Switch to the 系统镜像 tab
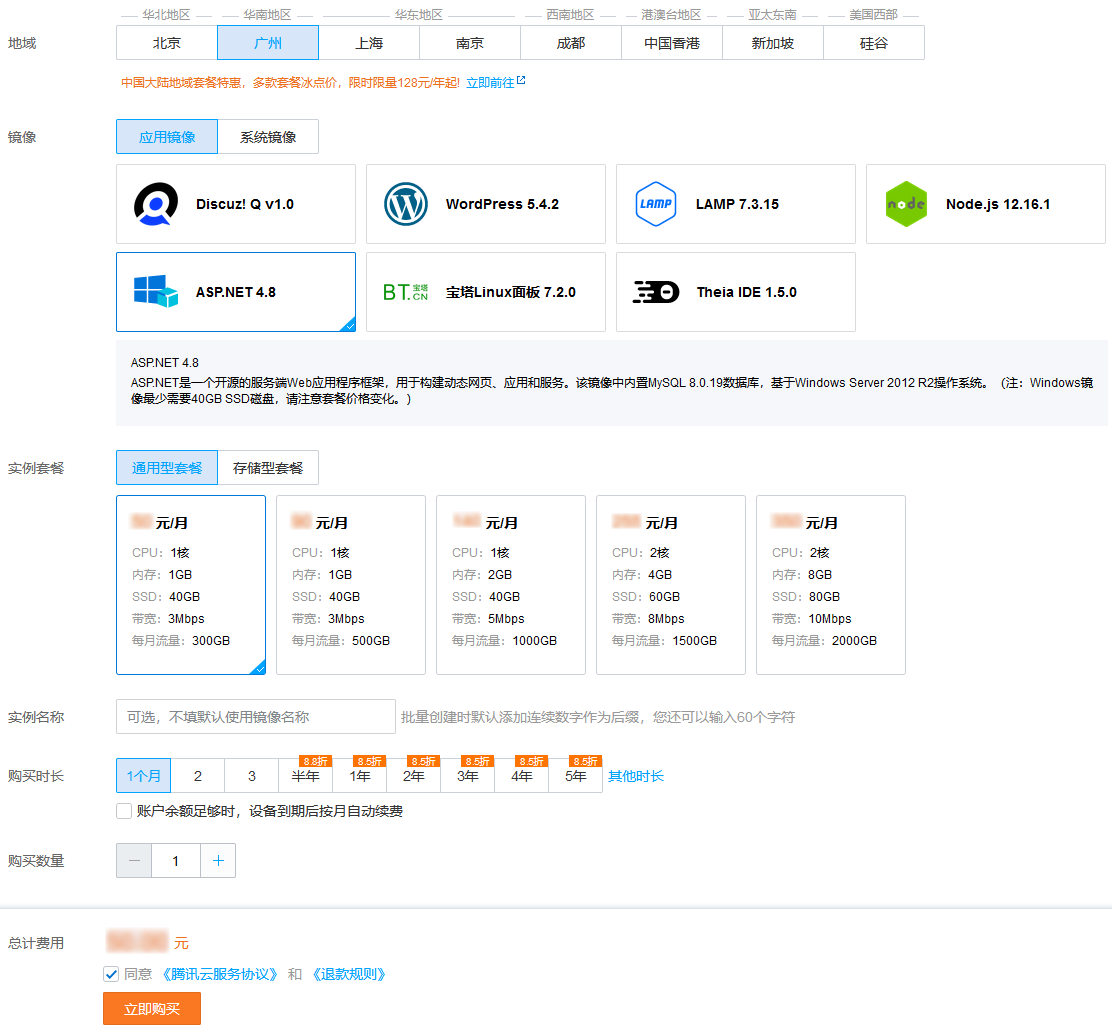The width and height of the screenshot is (1112, 1031). [x=268, y=136]
